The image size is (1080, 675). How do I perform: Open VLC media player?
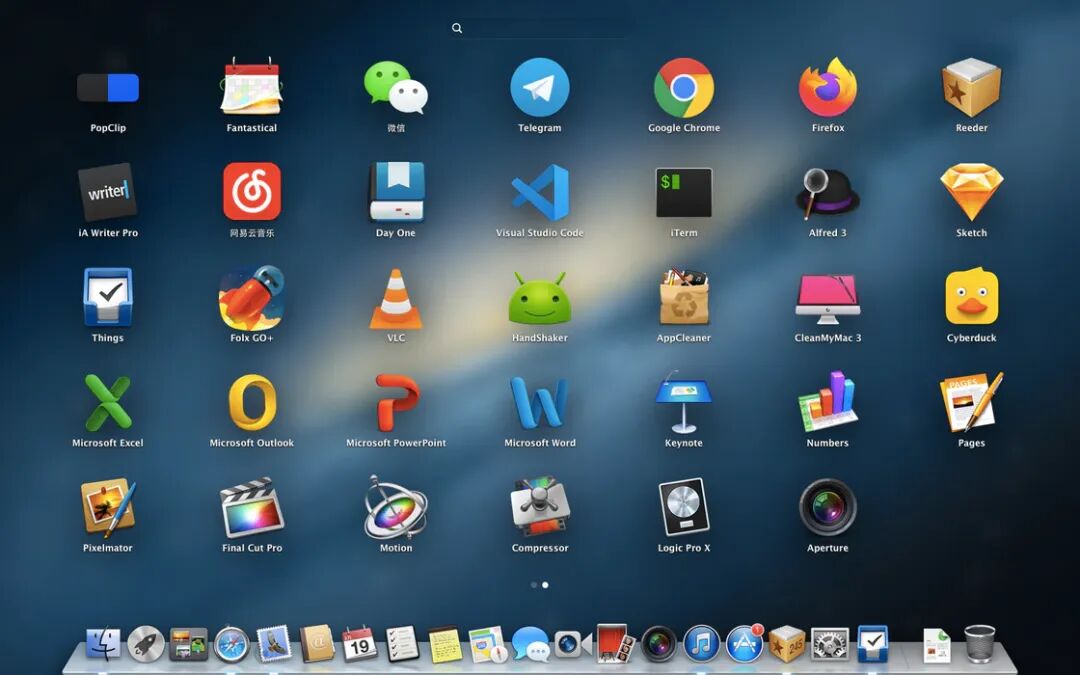[x=396, y=298]
